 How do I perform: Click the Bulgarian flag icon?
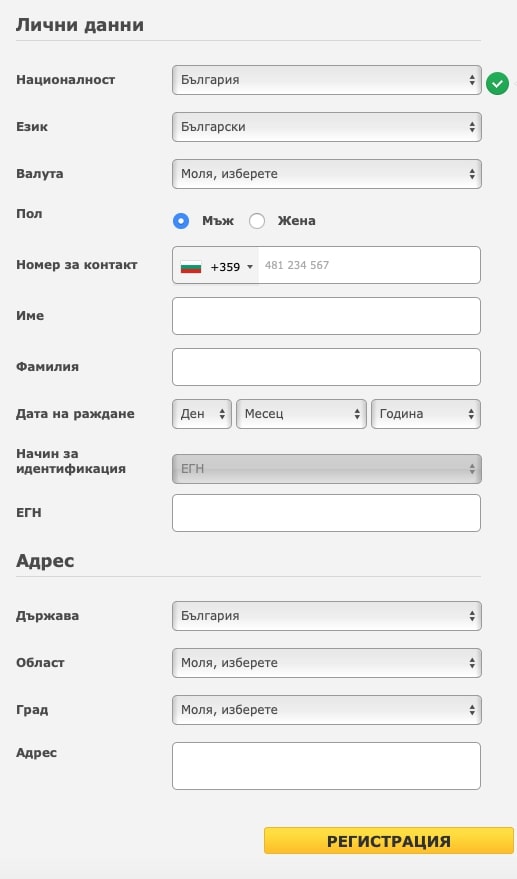point(191,267)
